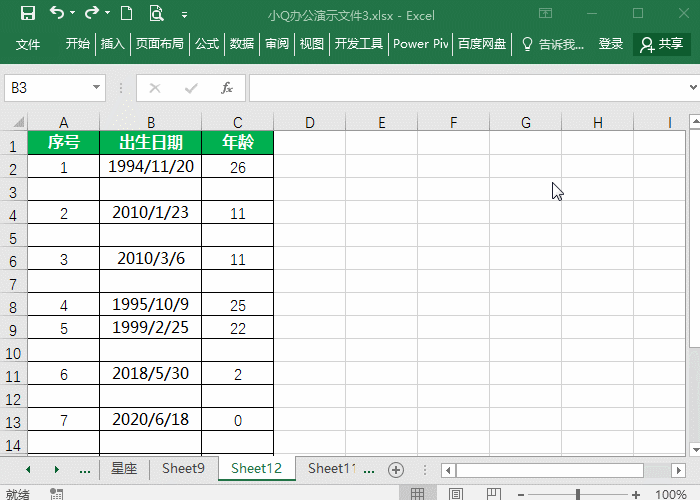Switch to the 开始 ribbon tab
The width and height of the screenshot is (700, 500).
coord(78,44)
